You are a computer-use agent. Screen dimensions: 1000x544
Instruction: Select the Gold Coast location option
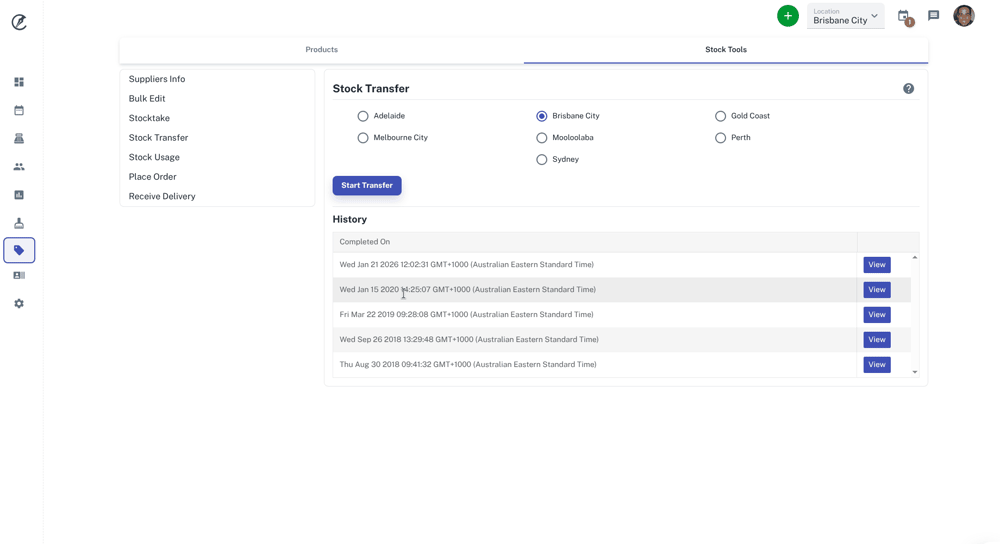(720, 116)
